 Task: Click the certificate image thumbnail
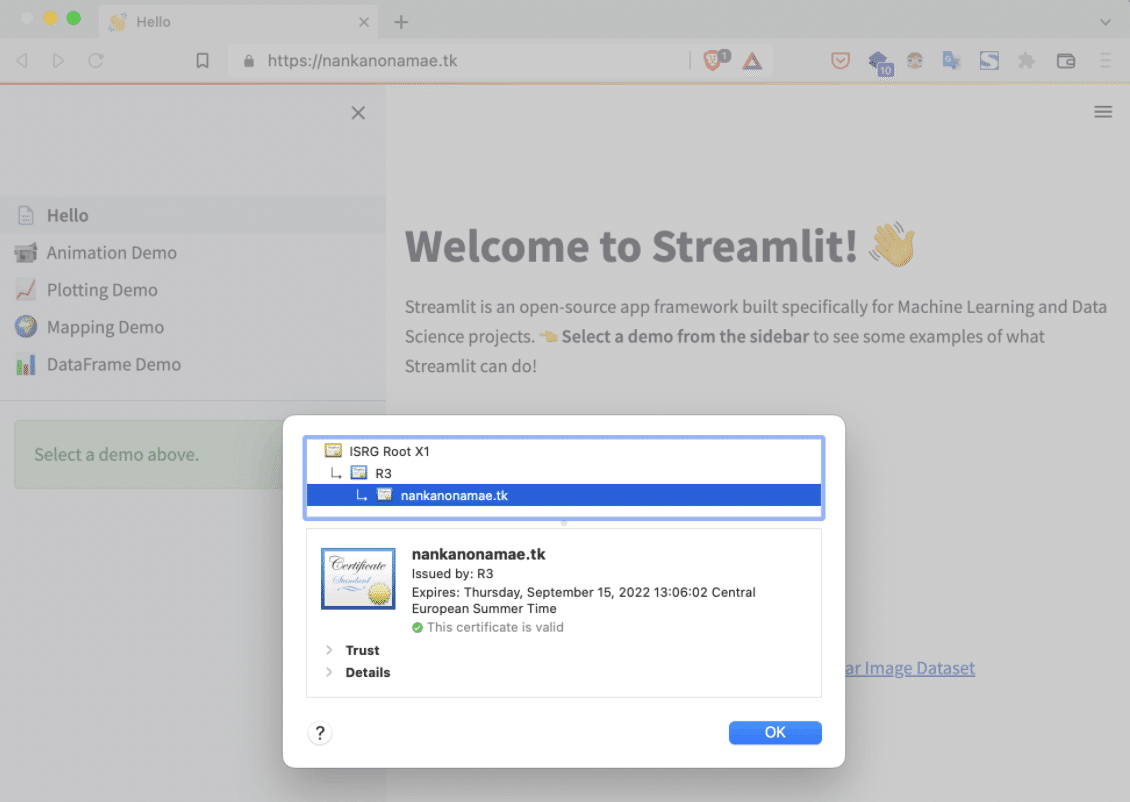point(358,579)
